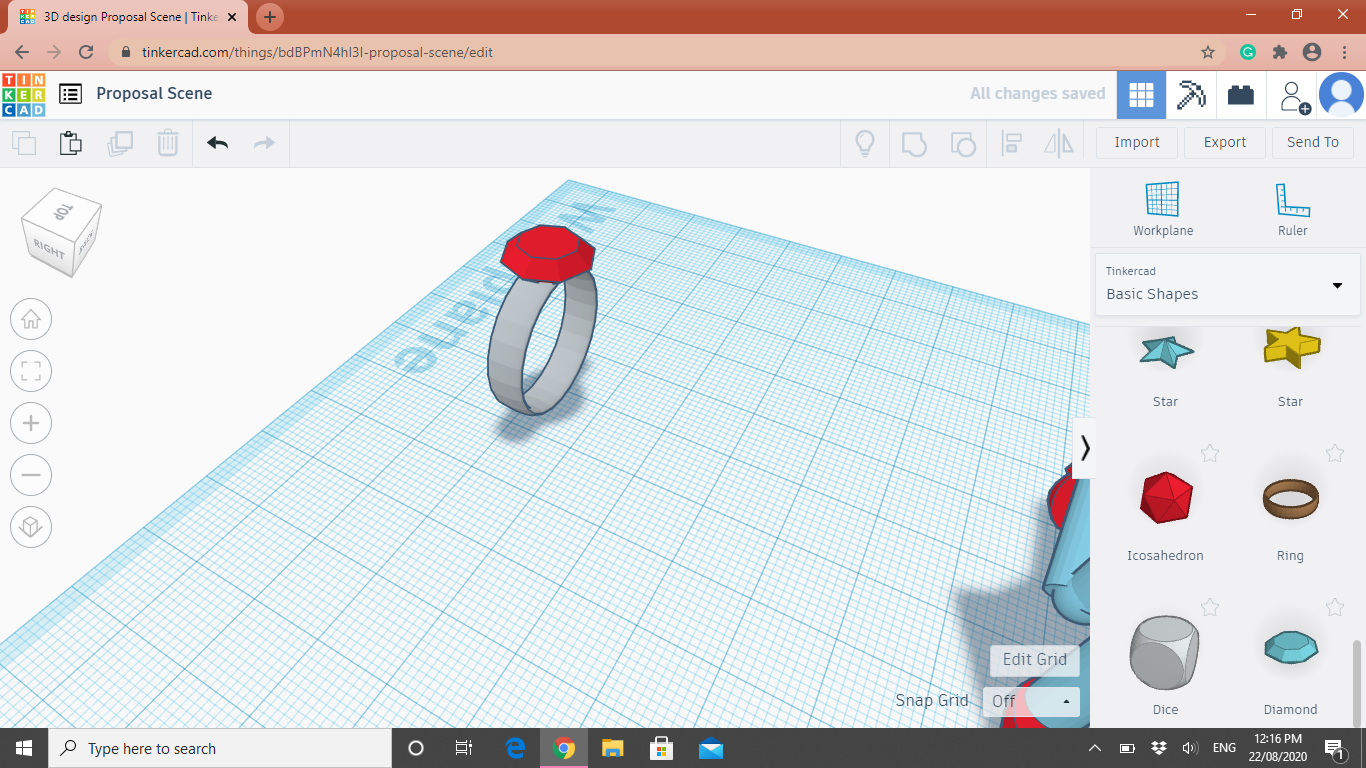Open File Explorer from the taskbar
This screenshot has width=1366, height=768.
coord(612,748)
